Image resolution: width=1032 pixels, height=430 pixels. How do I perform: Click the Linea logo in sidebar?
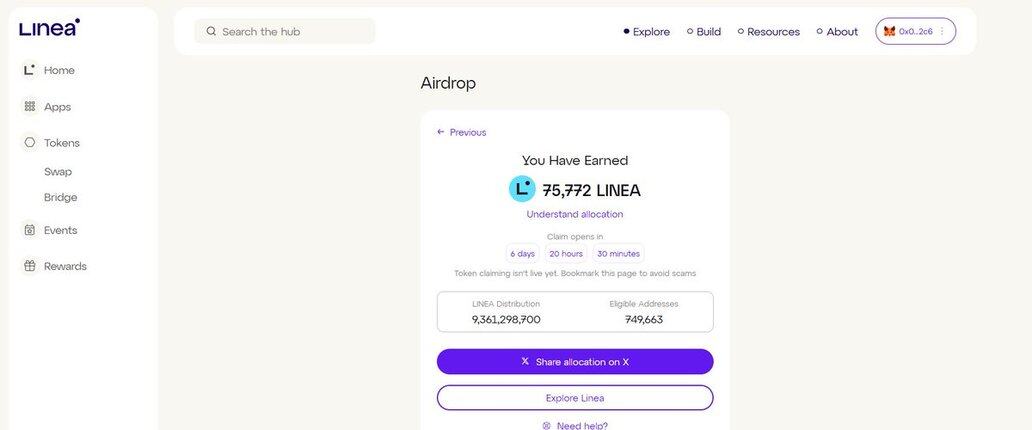coord(49,27)
